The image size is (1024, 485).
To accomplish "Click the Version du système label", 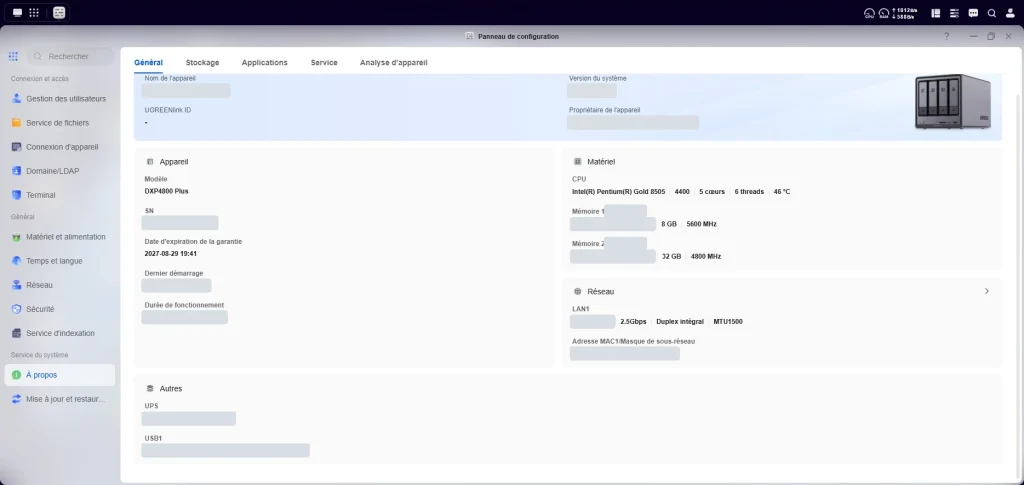I will [x=598, y=78].
